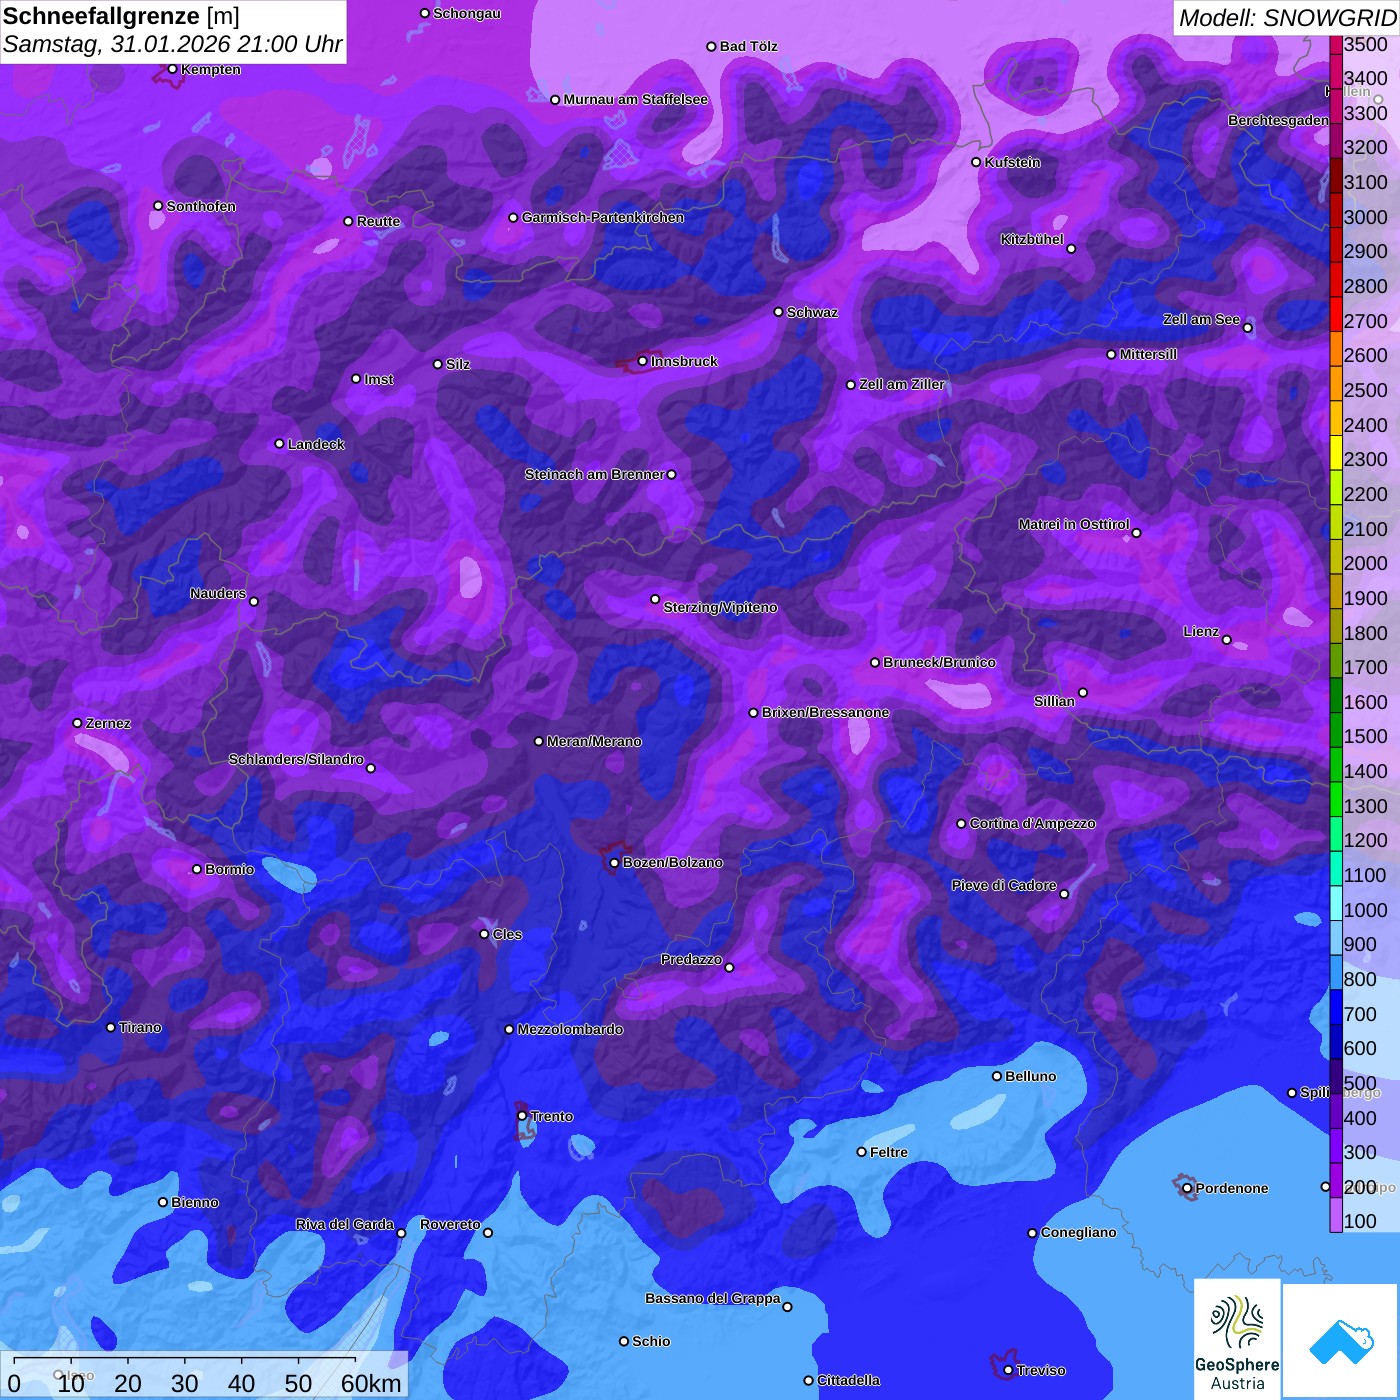The width and height of the screenshot is (1400, 1400).
Task: Click the Bormio location dot
Action: coord(197,869)
